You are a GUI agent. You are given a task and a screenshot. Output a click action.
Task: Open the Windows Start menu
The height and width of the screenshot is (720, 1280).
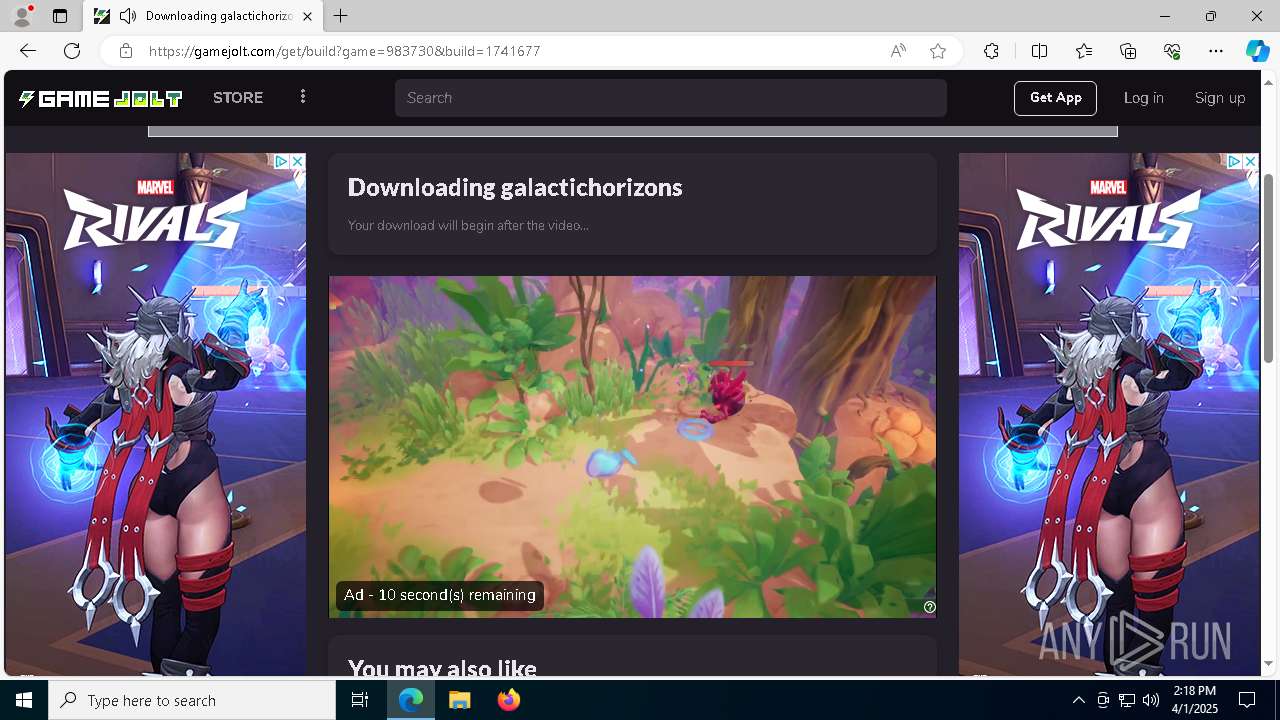(x=24, y=700)
